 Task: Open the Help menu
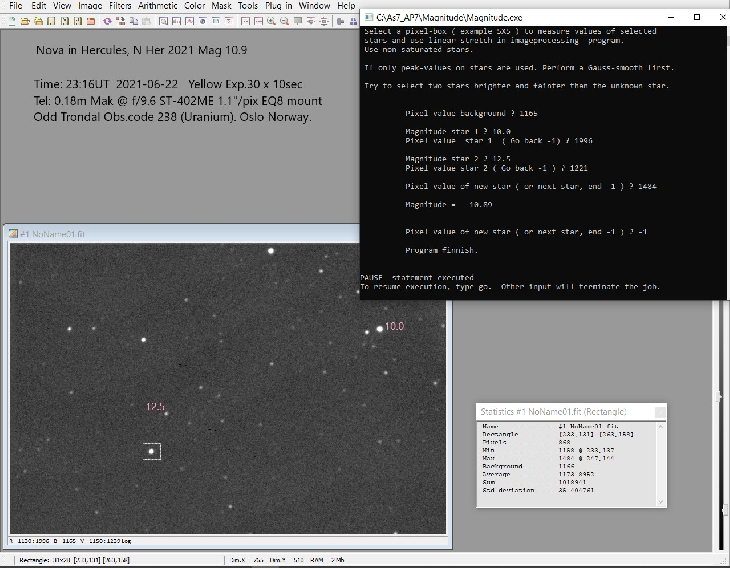pos(346,6)
